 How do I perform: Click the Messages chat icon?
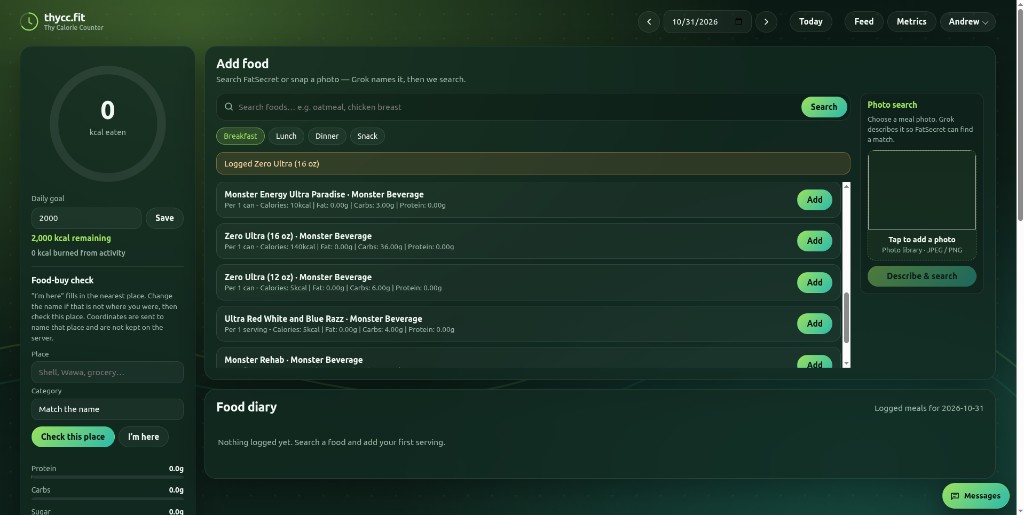[x=955, y=496]
